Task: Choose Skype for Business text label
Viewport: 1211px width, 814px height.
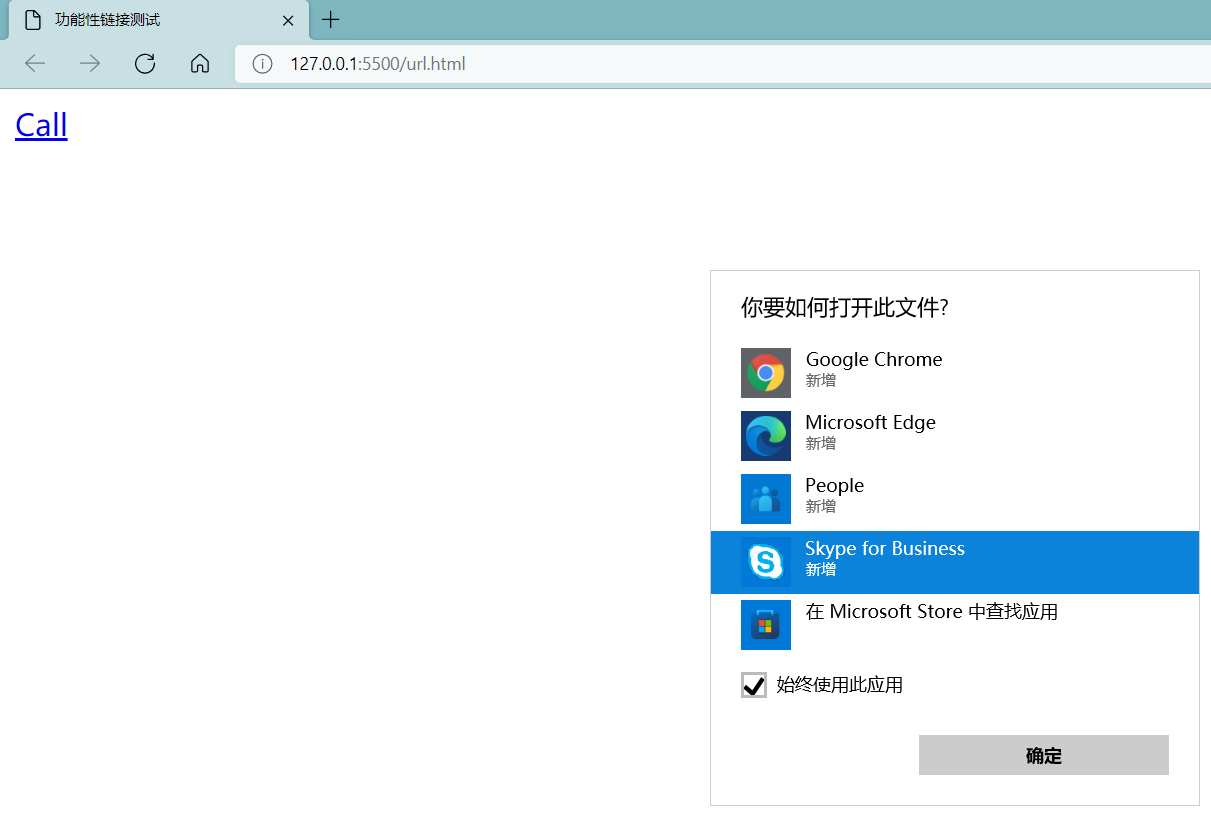Action: [885, 548]
